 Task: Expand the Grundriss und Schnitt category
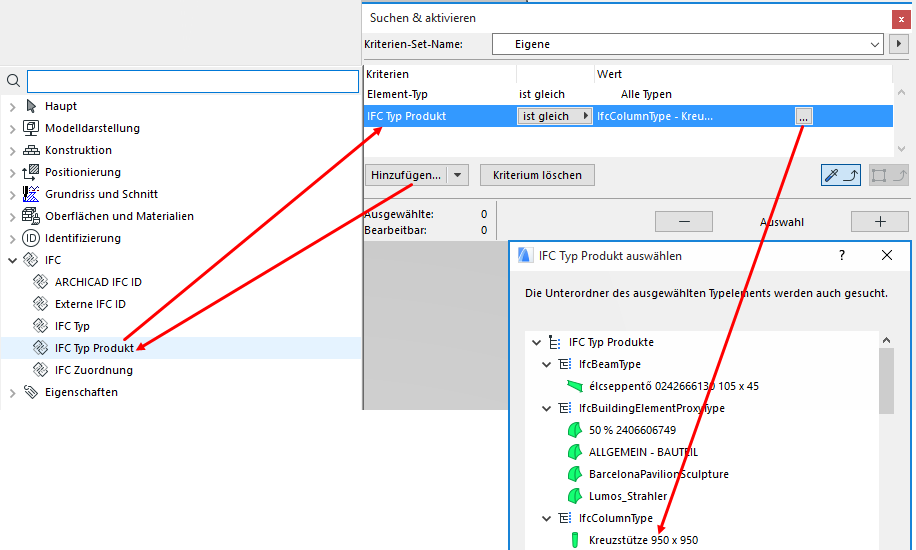(12, 195)
